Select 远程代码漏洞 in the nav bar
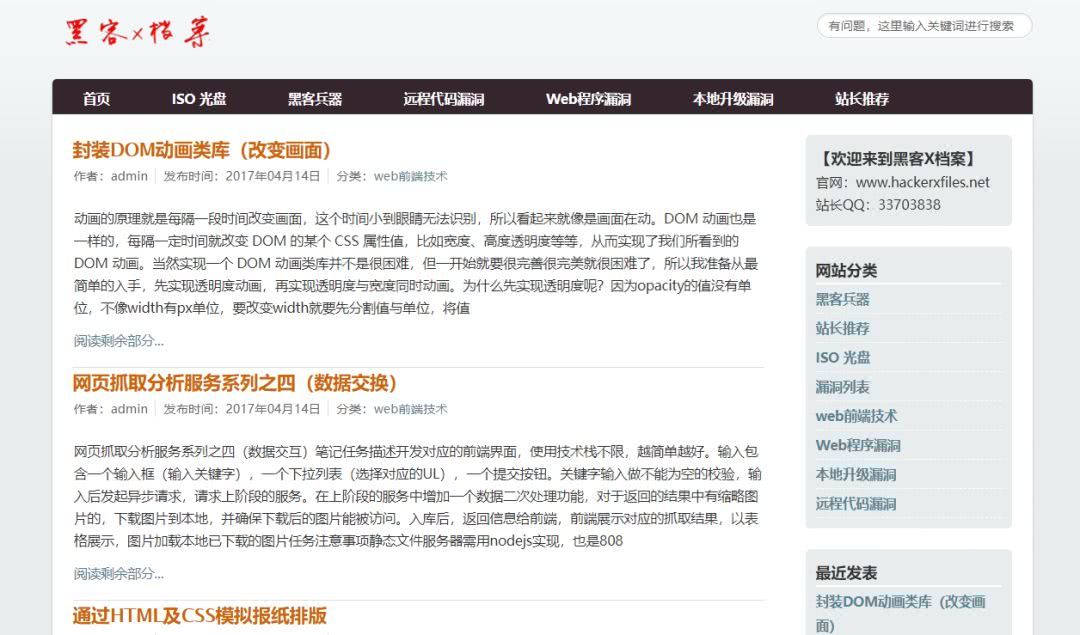The image size is (1080, 635). pos(444,98)
